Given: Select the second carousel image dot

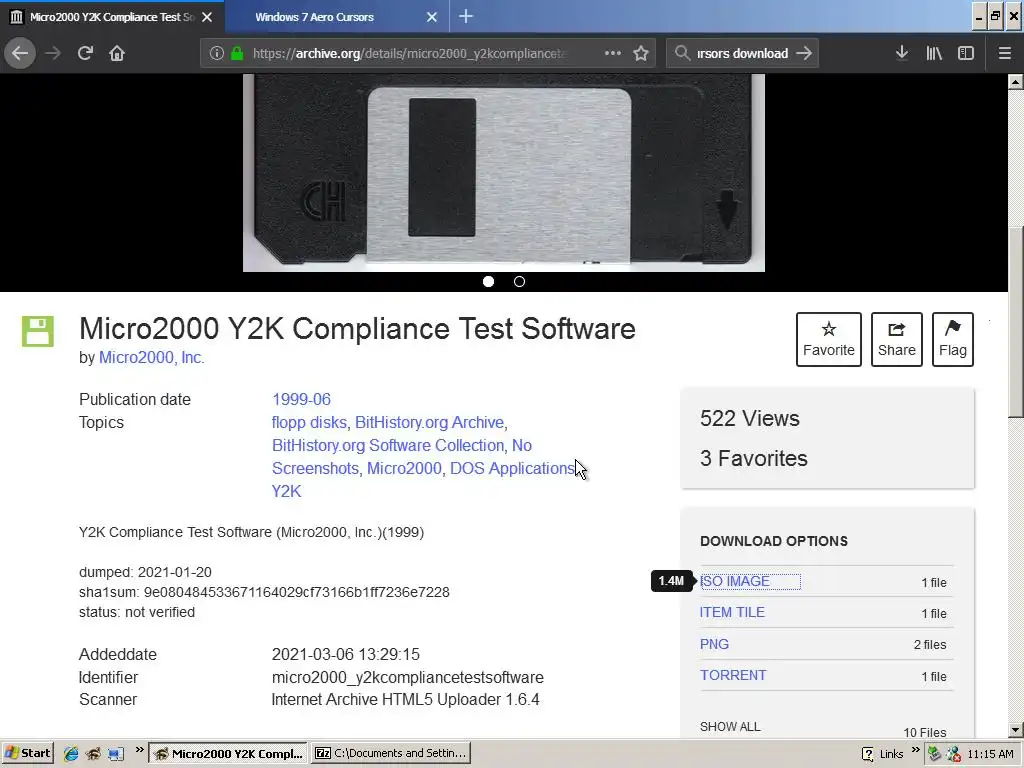Looking at the screenshot, I should click(519, 281).
